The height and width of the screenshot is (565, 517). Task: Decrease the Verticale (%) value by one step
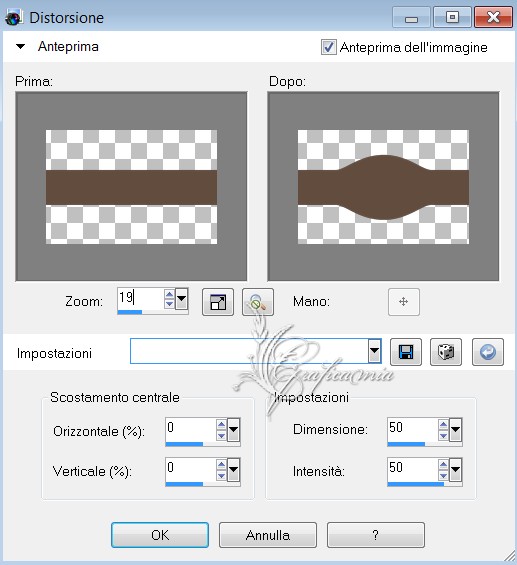coord(221,476)
